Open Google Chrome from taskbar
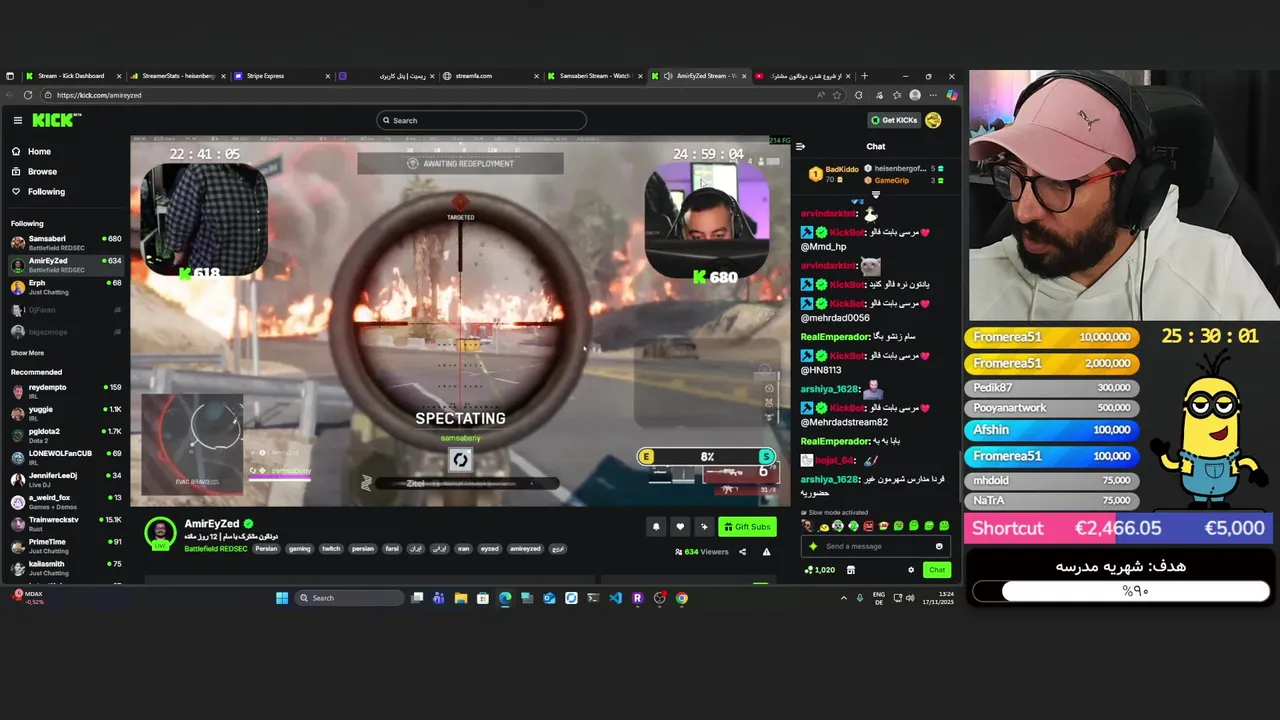The image size is (1280, 720). click(x=681, y=598)
